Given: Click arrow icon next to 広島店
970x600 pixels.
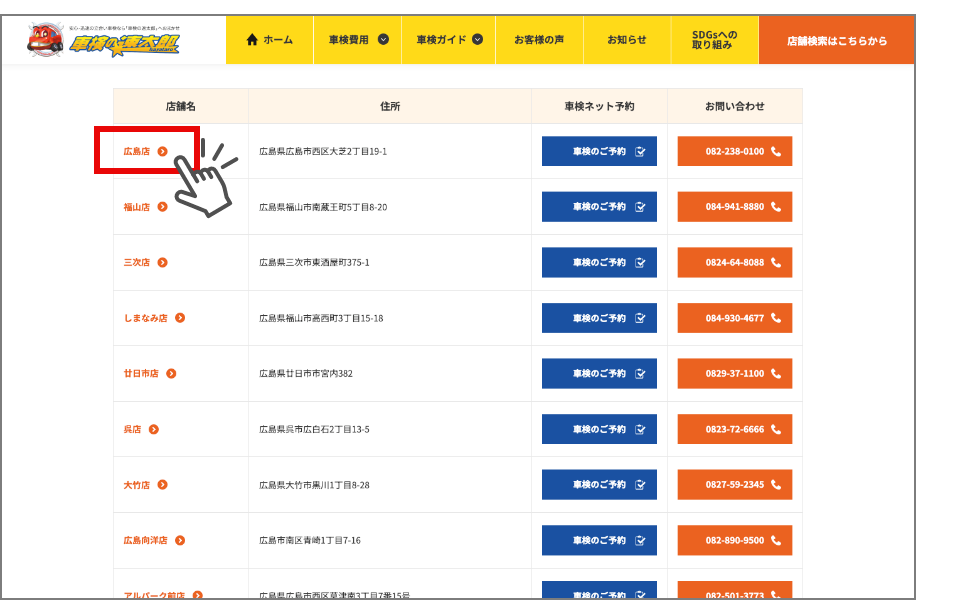Looking at the screenshot, I should tap(163, 152).
